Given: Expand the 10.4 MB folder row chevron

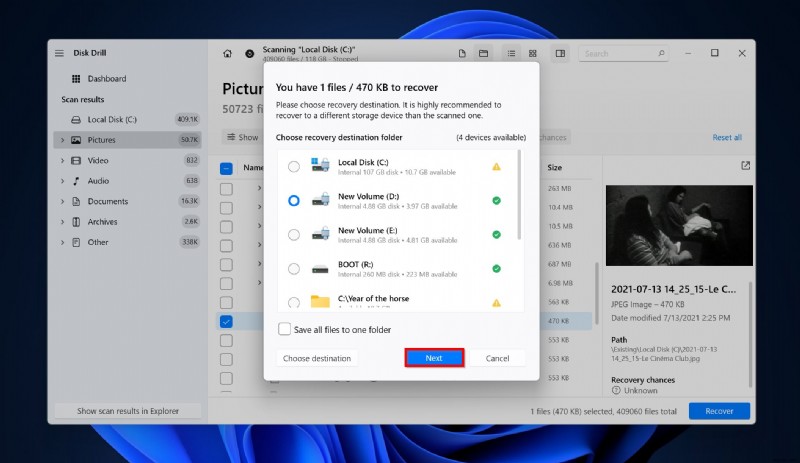Looking at the screenshot, I should [x=259, y=207].
